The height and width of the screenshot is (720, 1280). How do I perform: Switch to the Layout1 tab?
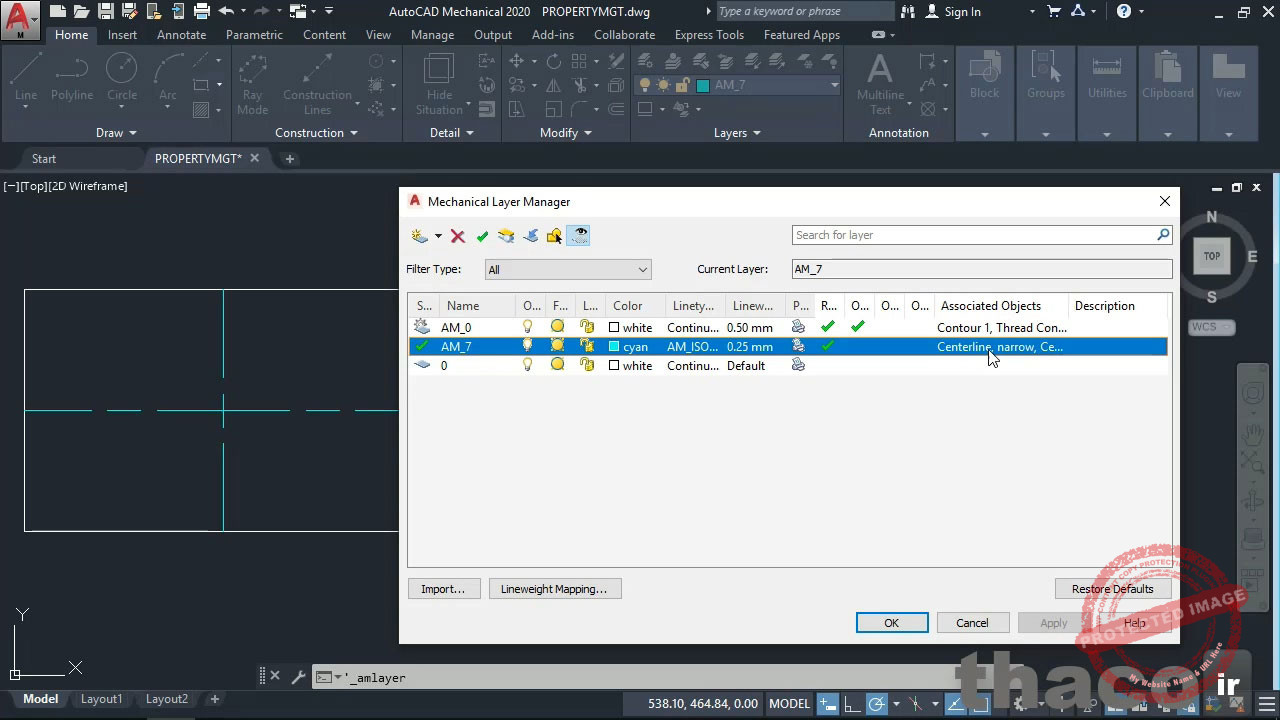(x=101, y=699)
